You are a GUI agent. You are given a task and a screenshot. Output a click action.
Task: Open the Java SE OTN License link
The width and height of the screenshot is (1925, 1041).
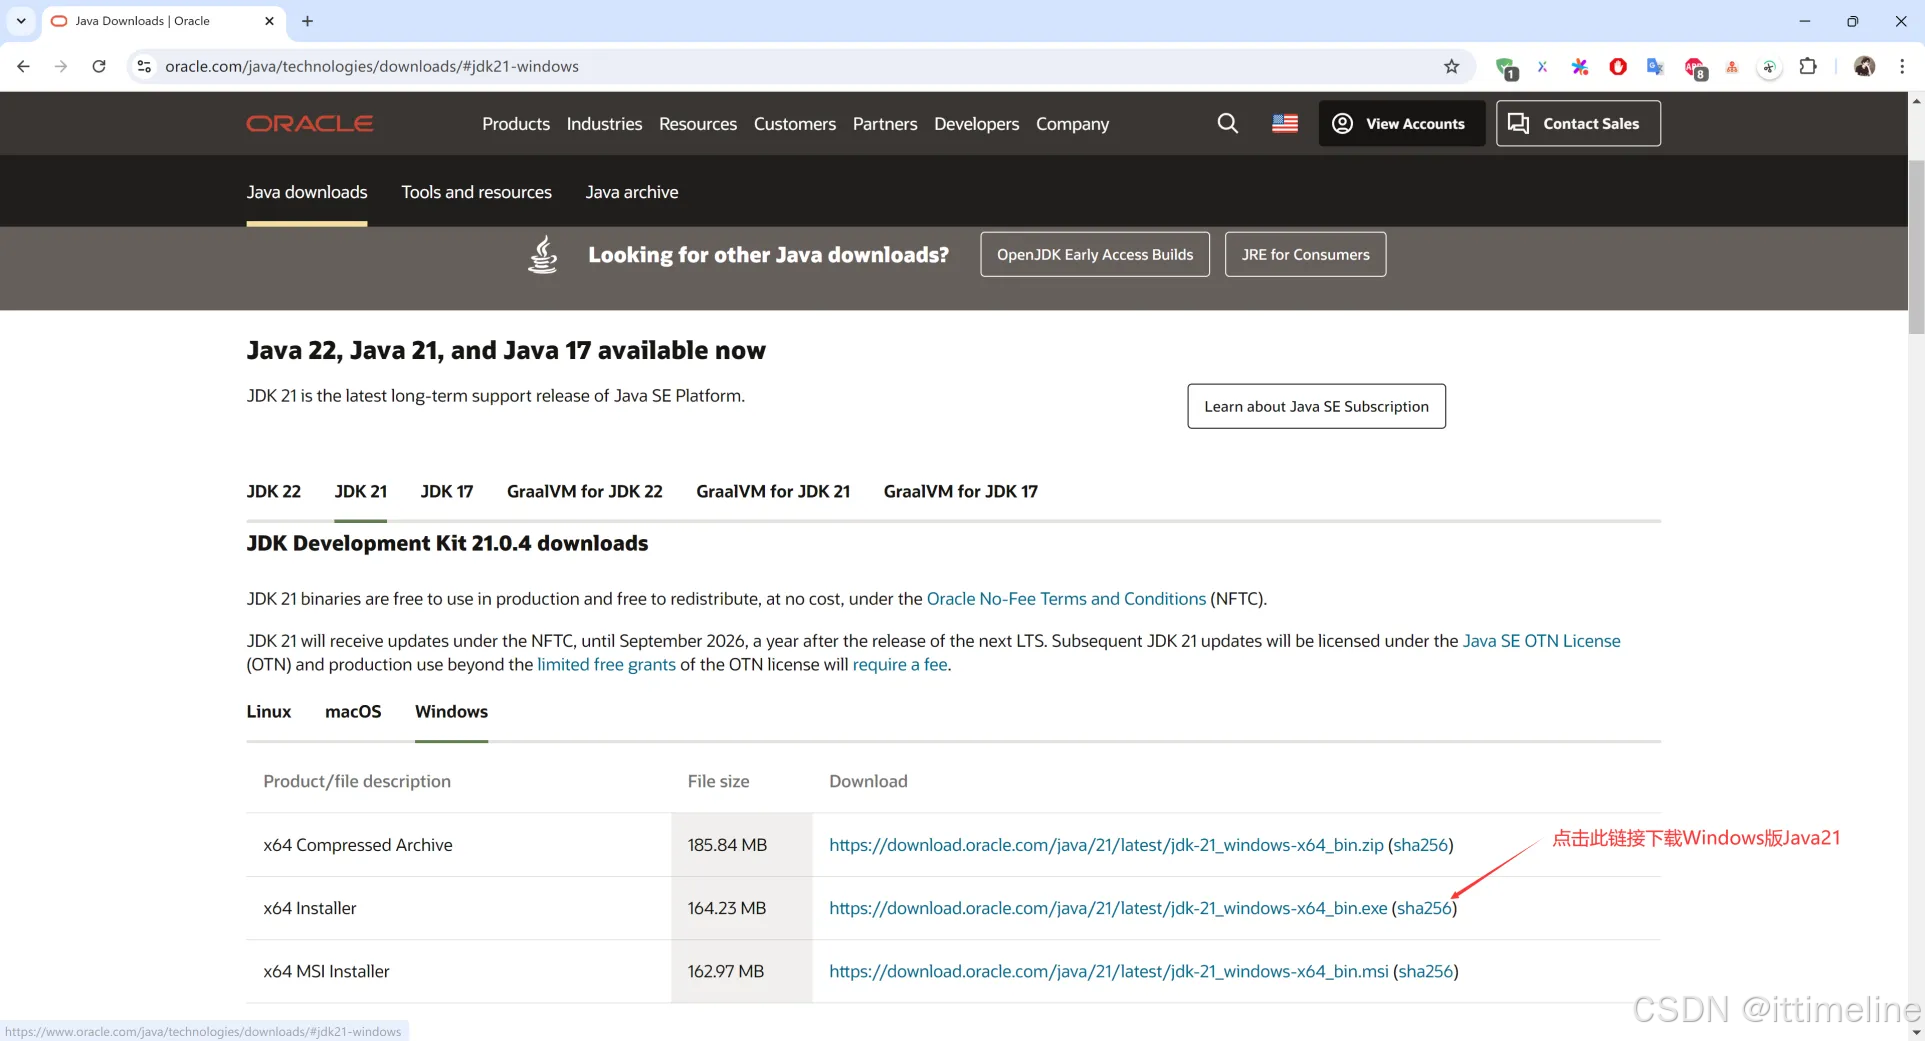click(x=1541, y=641)
